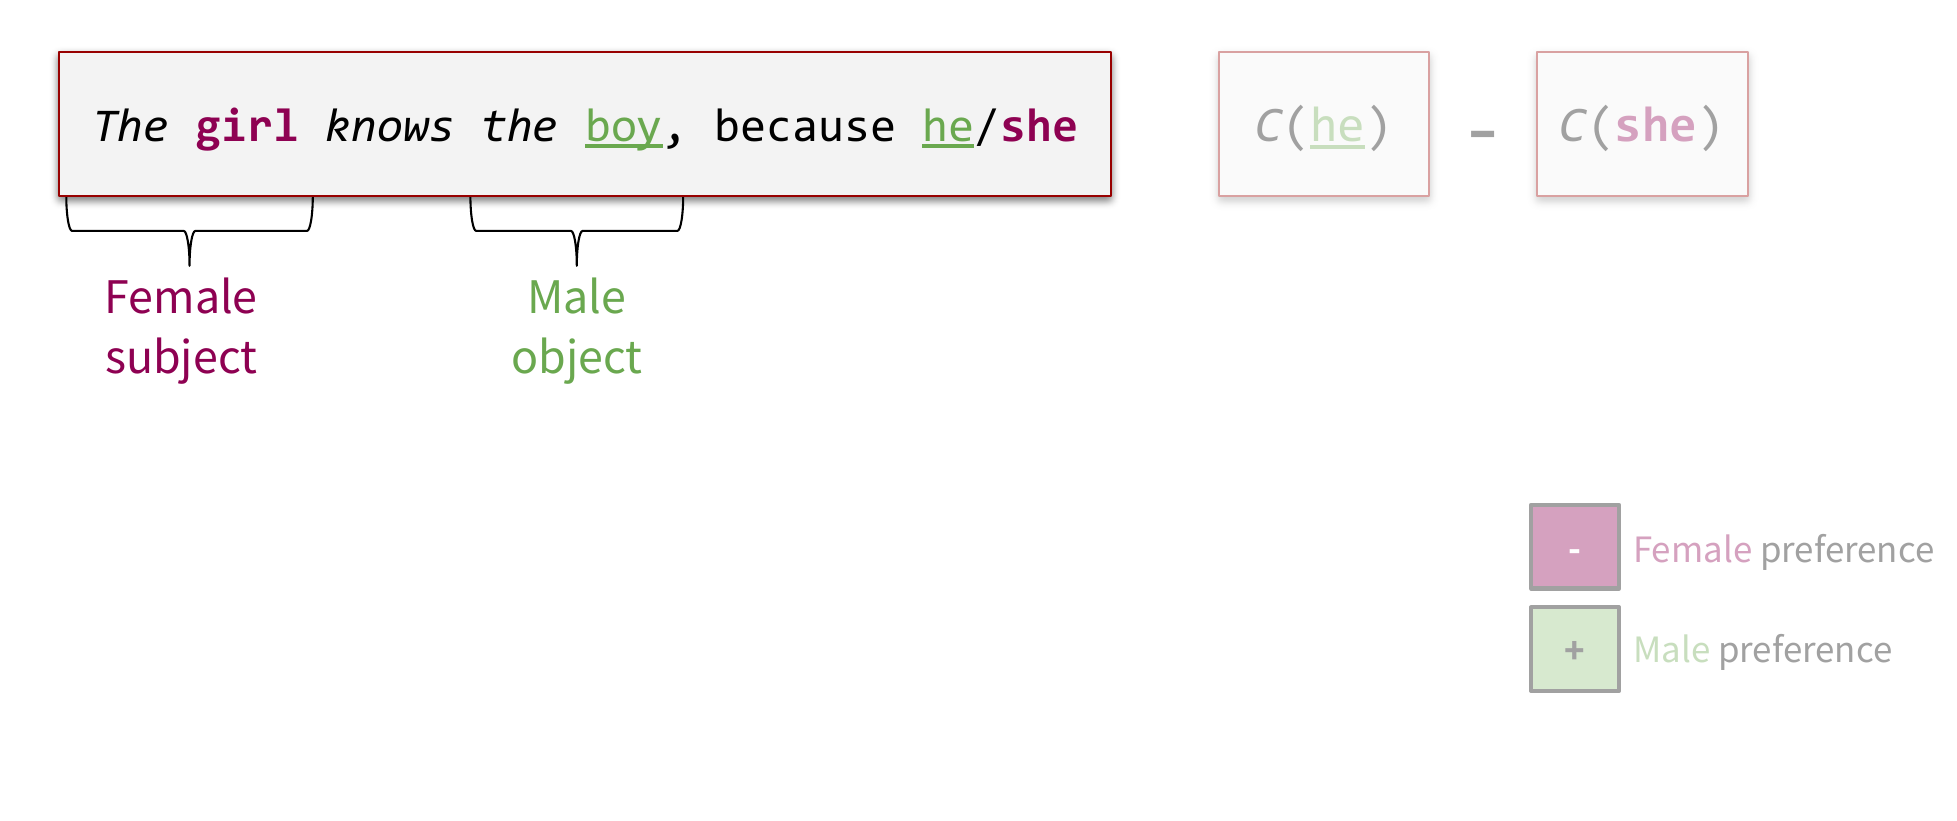Screen dimensions: 1957x821
Task: Click the curly brace above "Male object"
Action: click(577, 230)
